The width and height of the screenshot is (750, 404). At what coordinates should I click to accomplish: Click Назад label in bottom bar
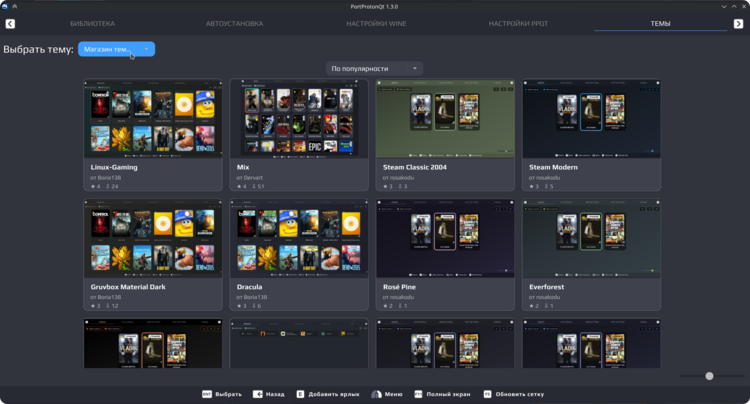tap(275, 394)
